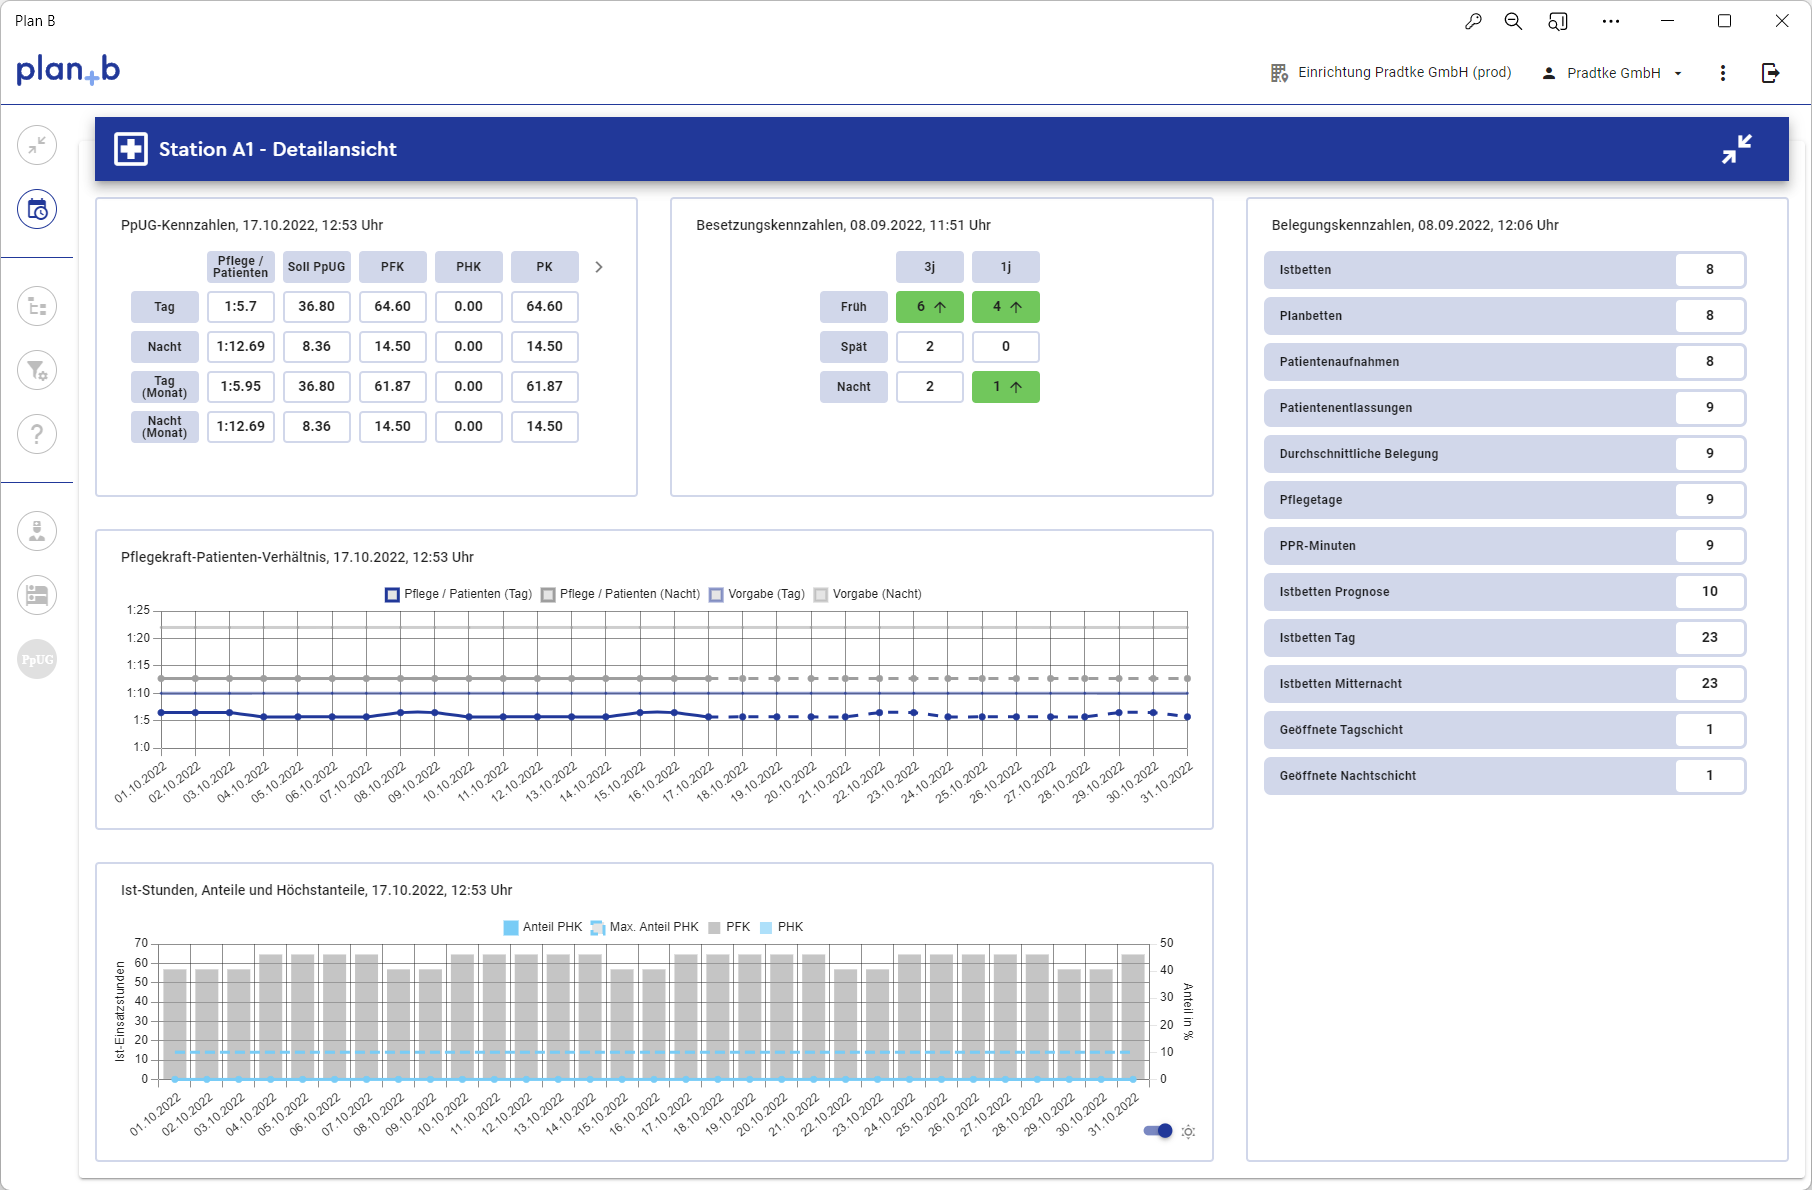Click the 3j column header

[930, 267]
